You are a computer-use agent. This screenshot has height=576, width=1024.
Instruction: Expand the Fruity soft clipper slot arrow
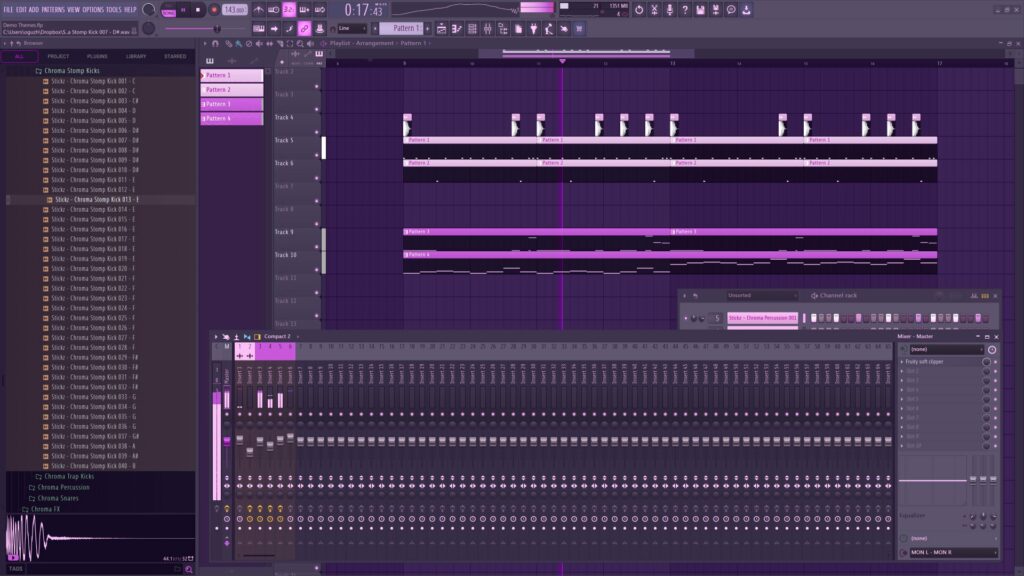tap(903, 362)
